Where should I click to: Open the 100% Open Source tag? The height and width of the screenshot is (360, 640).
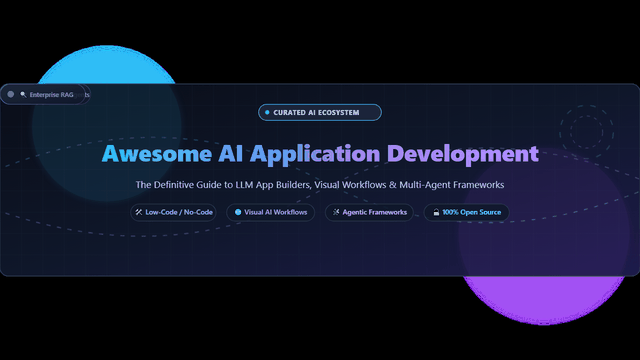(466, 212)
